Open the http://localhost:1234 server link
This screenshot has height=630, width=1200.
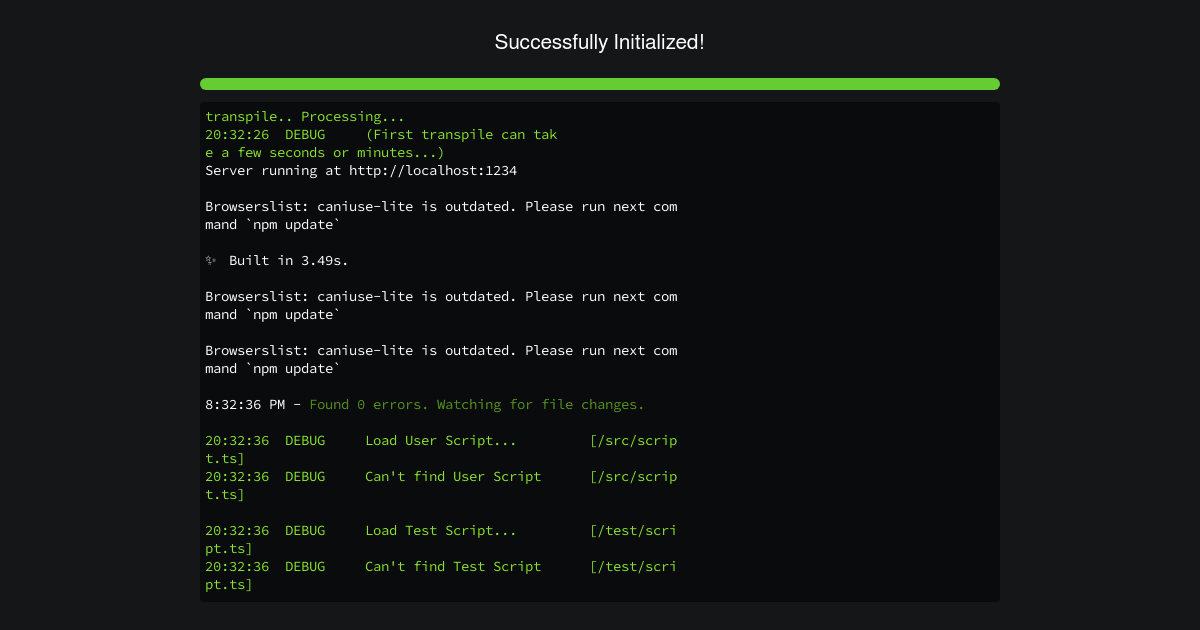(x=433, y=171)
